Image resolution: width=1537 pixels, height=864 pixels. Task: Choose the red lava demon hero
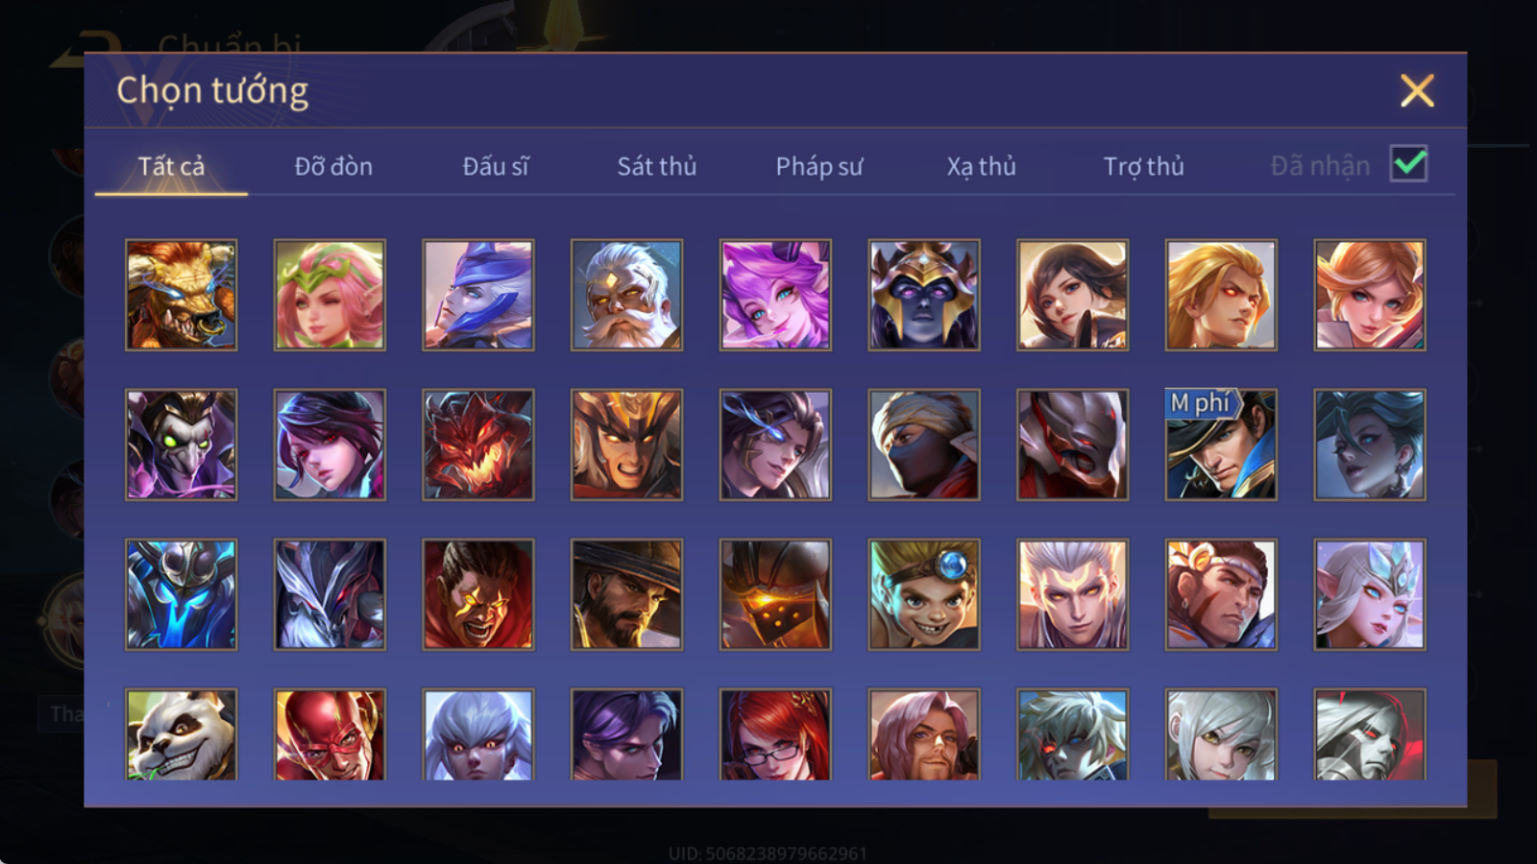(478, 445)
